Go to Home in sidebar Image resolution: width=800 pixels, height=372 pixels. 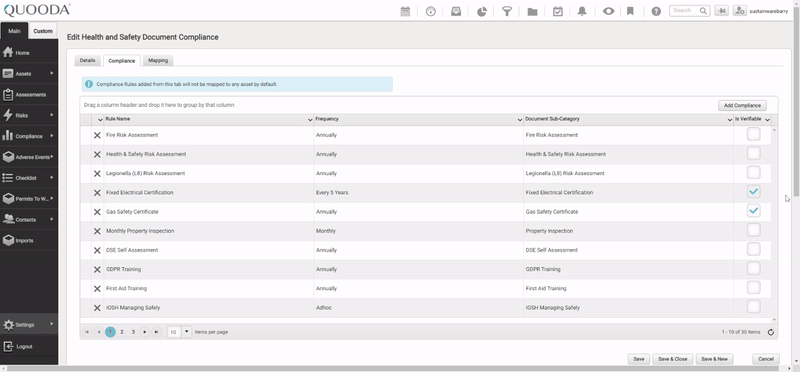pyautogui.click(x=29, y=53)
